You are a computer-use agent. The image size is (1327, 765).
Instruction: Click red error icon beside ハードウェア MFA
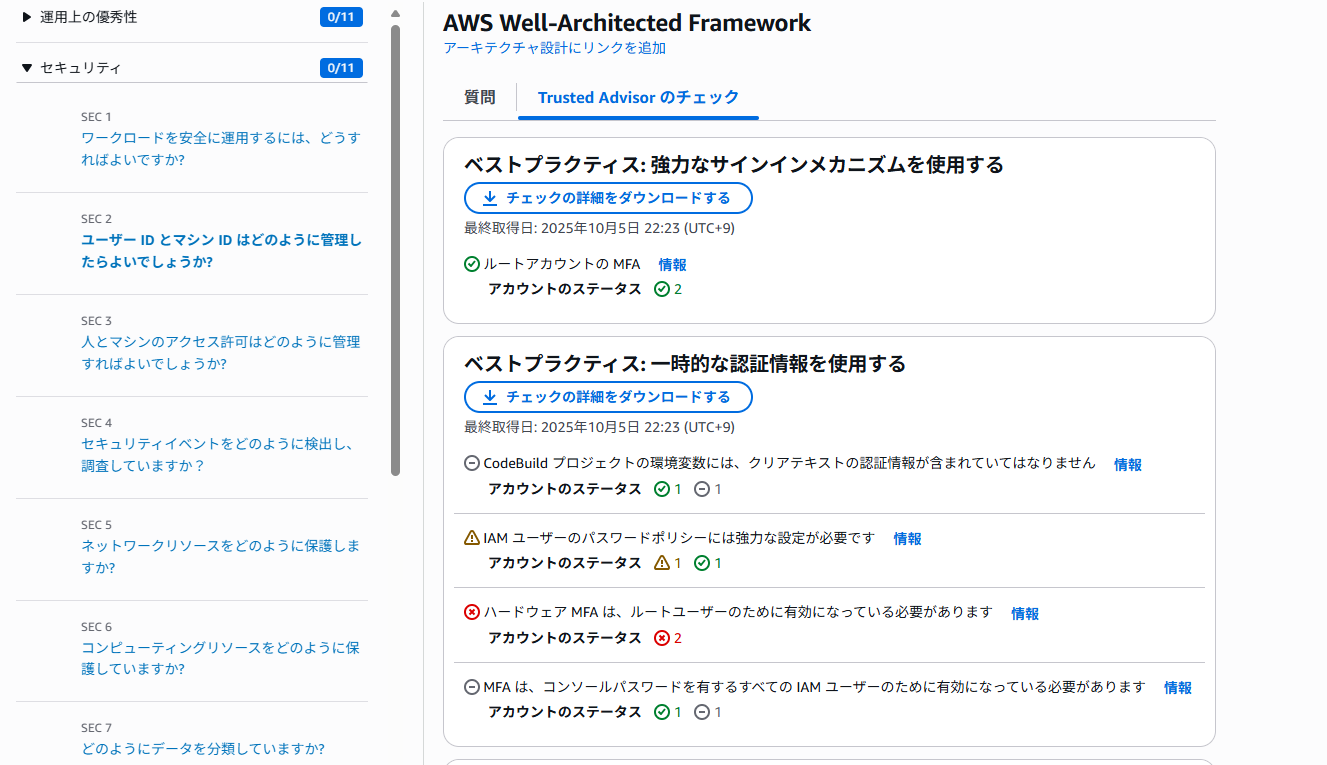472,612
